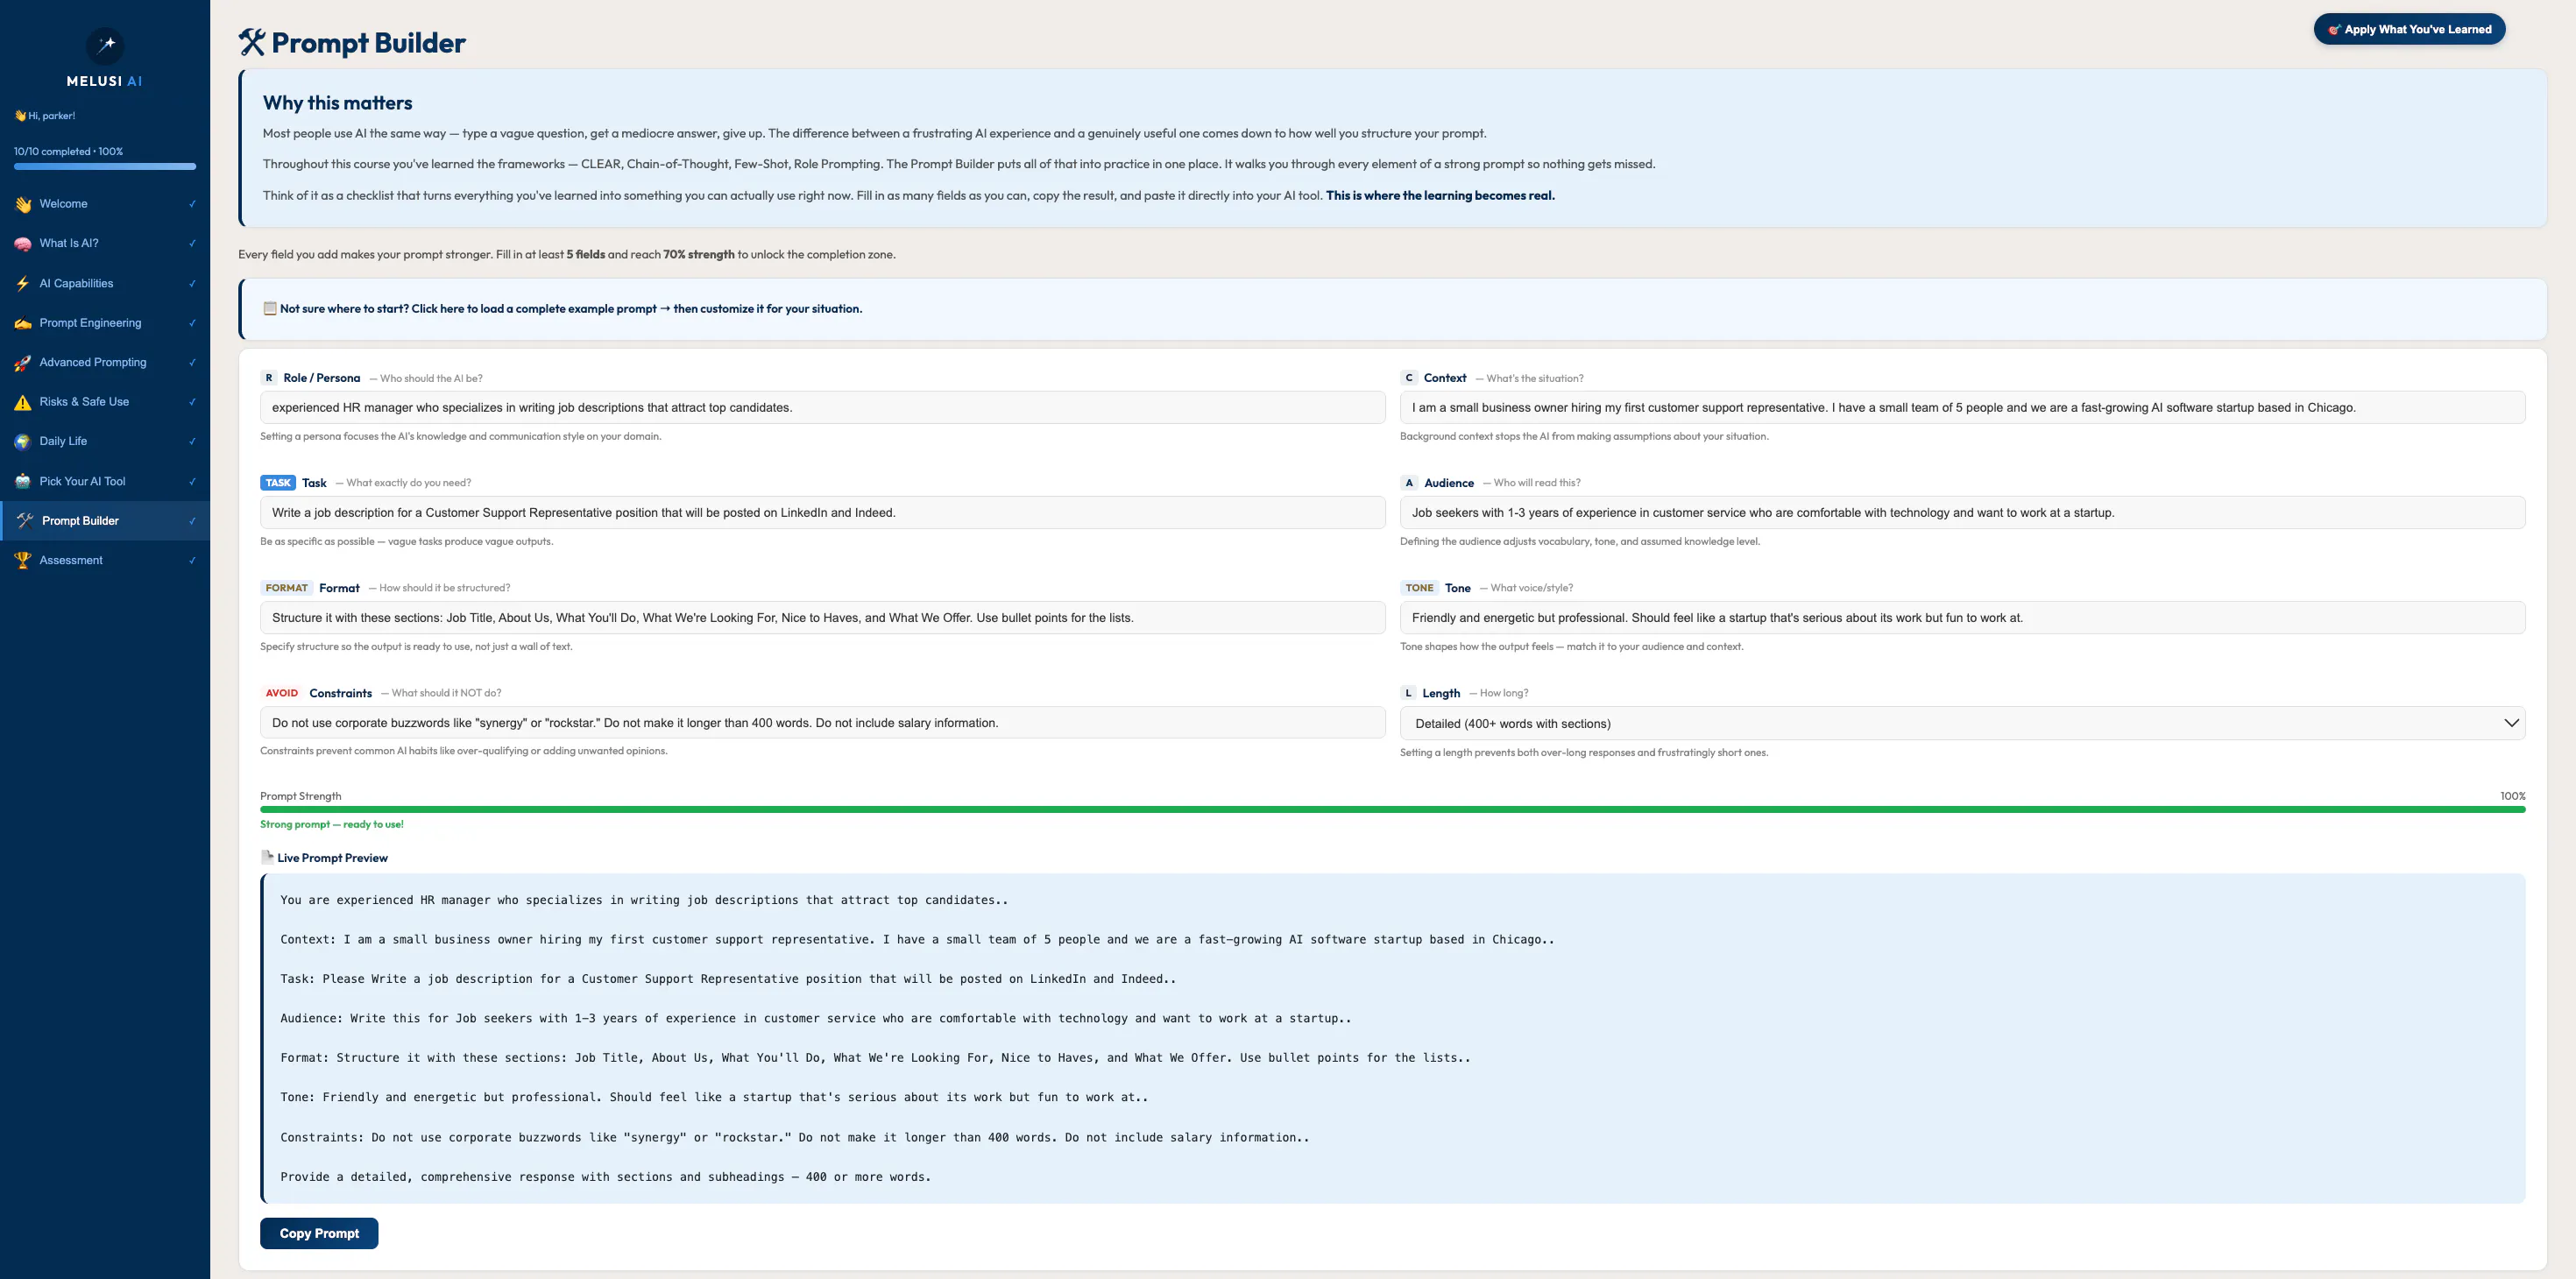Go to What Is AI? lesson
2576x1279 pixels.
105,244
